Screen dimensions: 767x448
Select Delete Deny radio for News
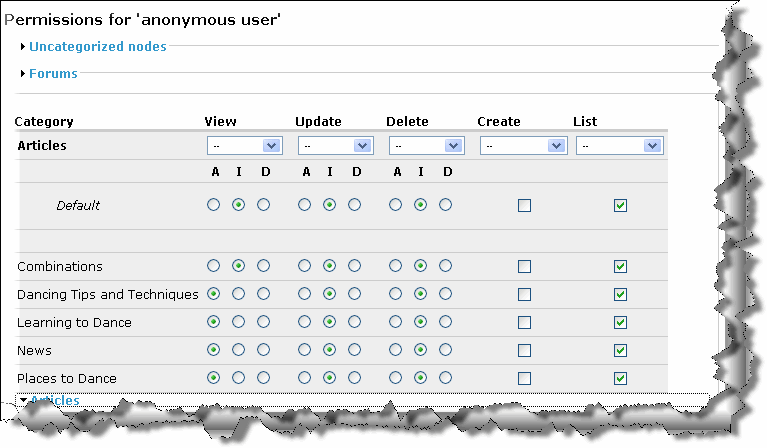tap(445, 350)
